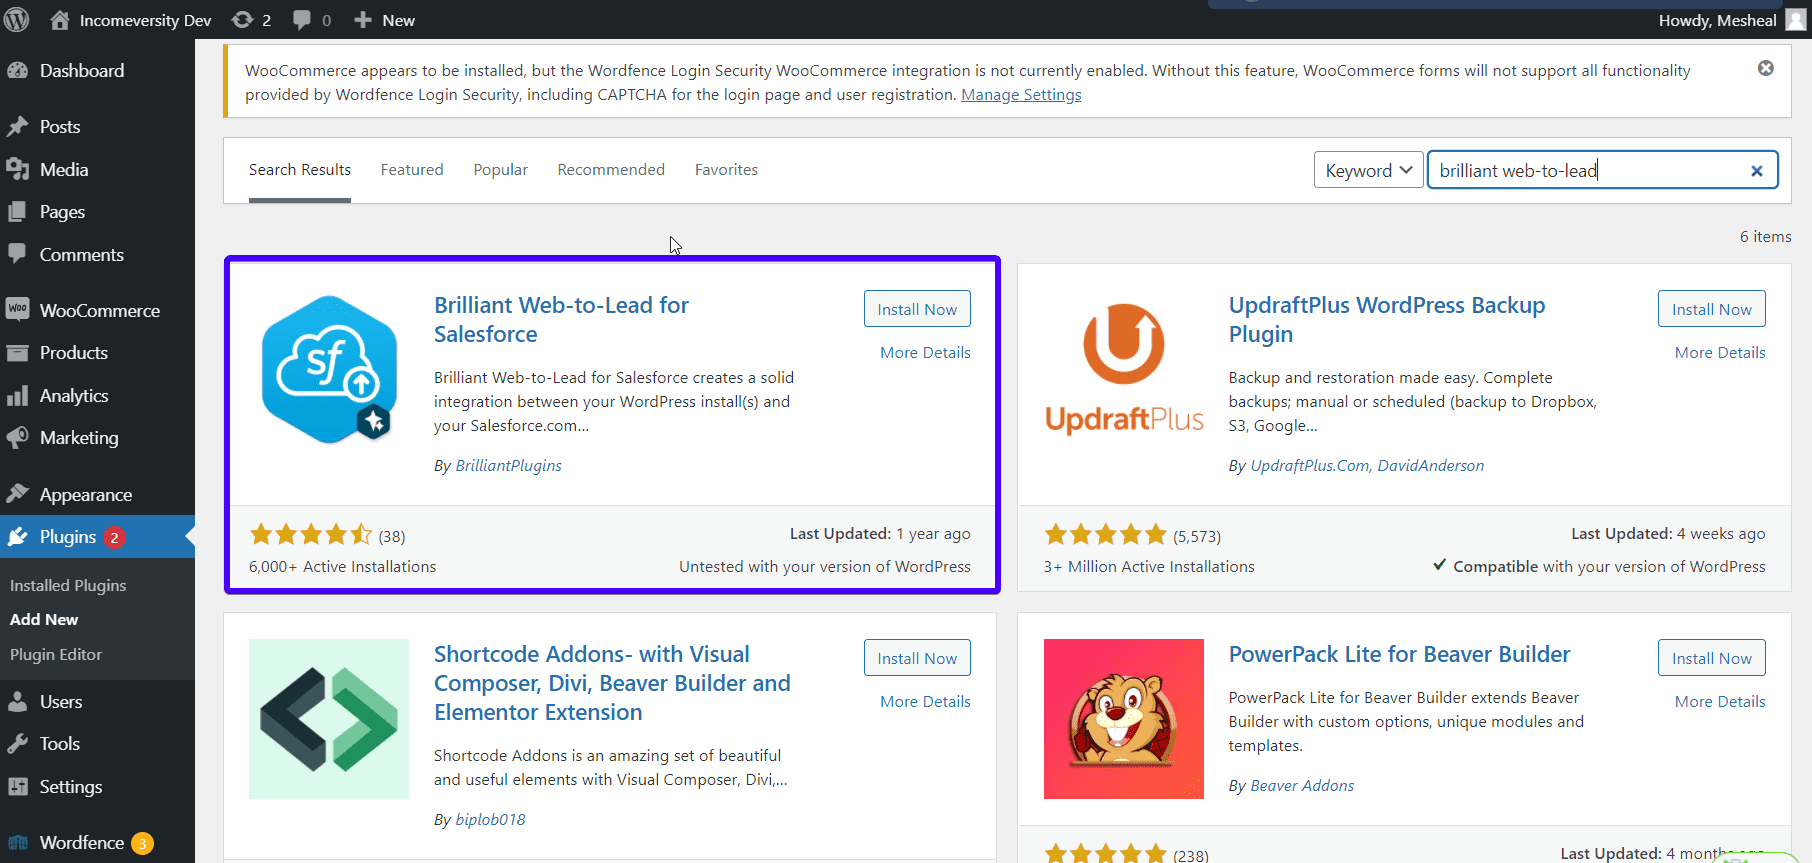
Task: Open biplob018 author link
Action: [x=490, y=819]
